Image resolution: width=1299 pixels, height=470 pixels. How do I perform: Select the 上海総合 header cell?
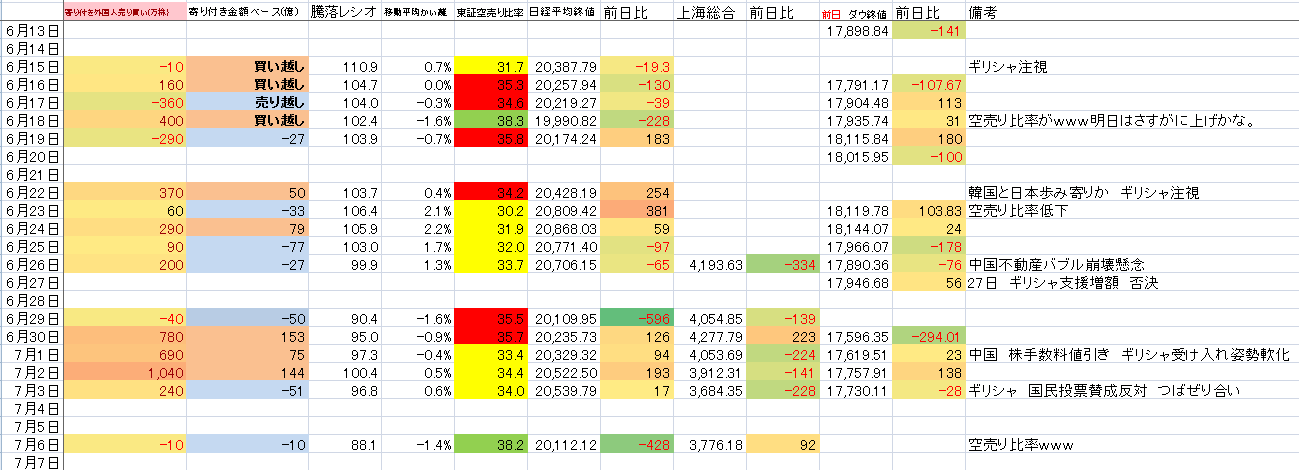(709, 13)
